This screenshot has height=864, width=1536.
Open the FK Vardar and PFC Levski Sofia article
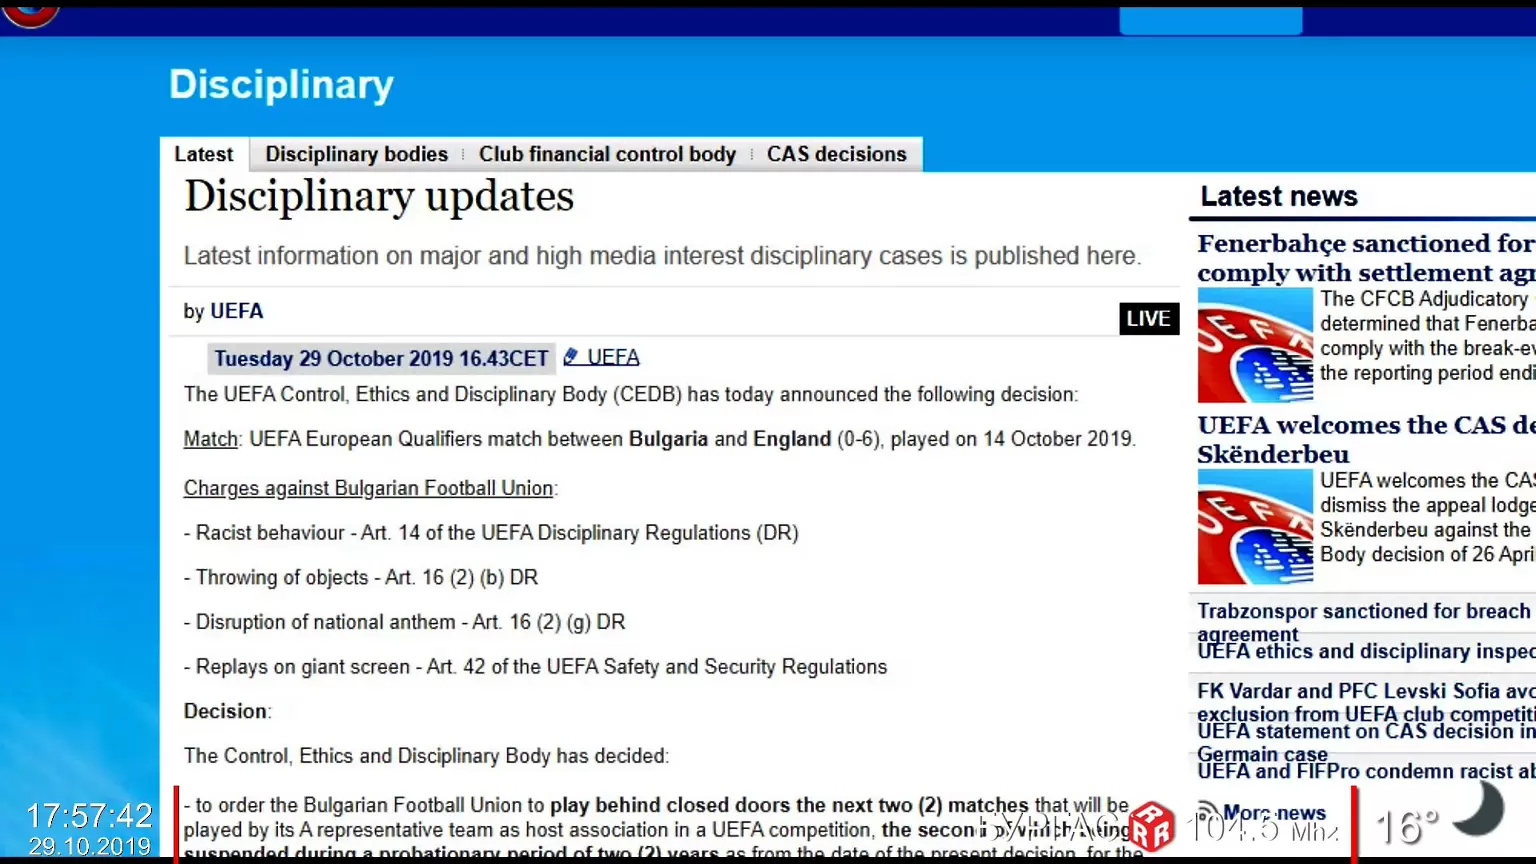pyautogui.click(x=1366, y=702)
